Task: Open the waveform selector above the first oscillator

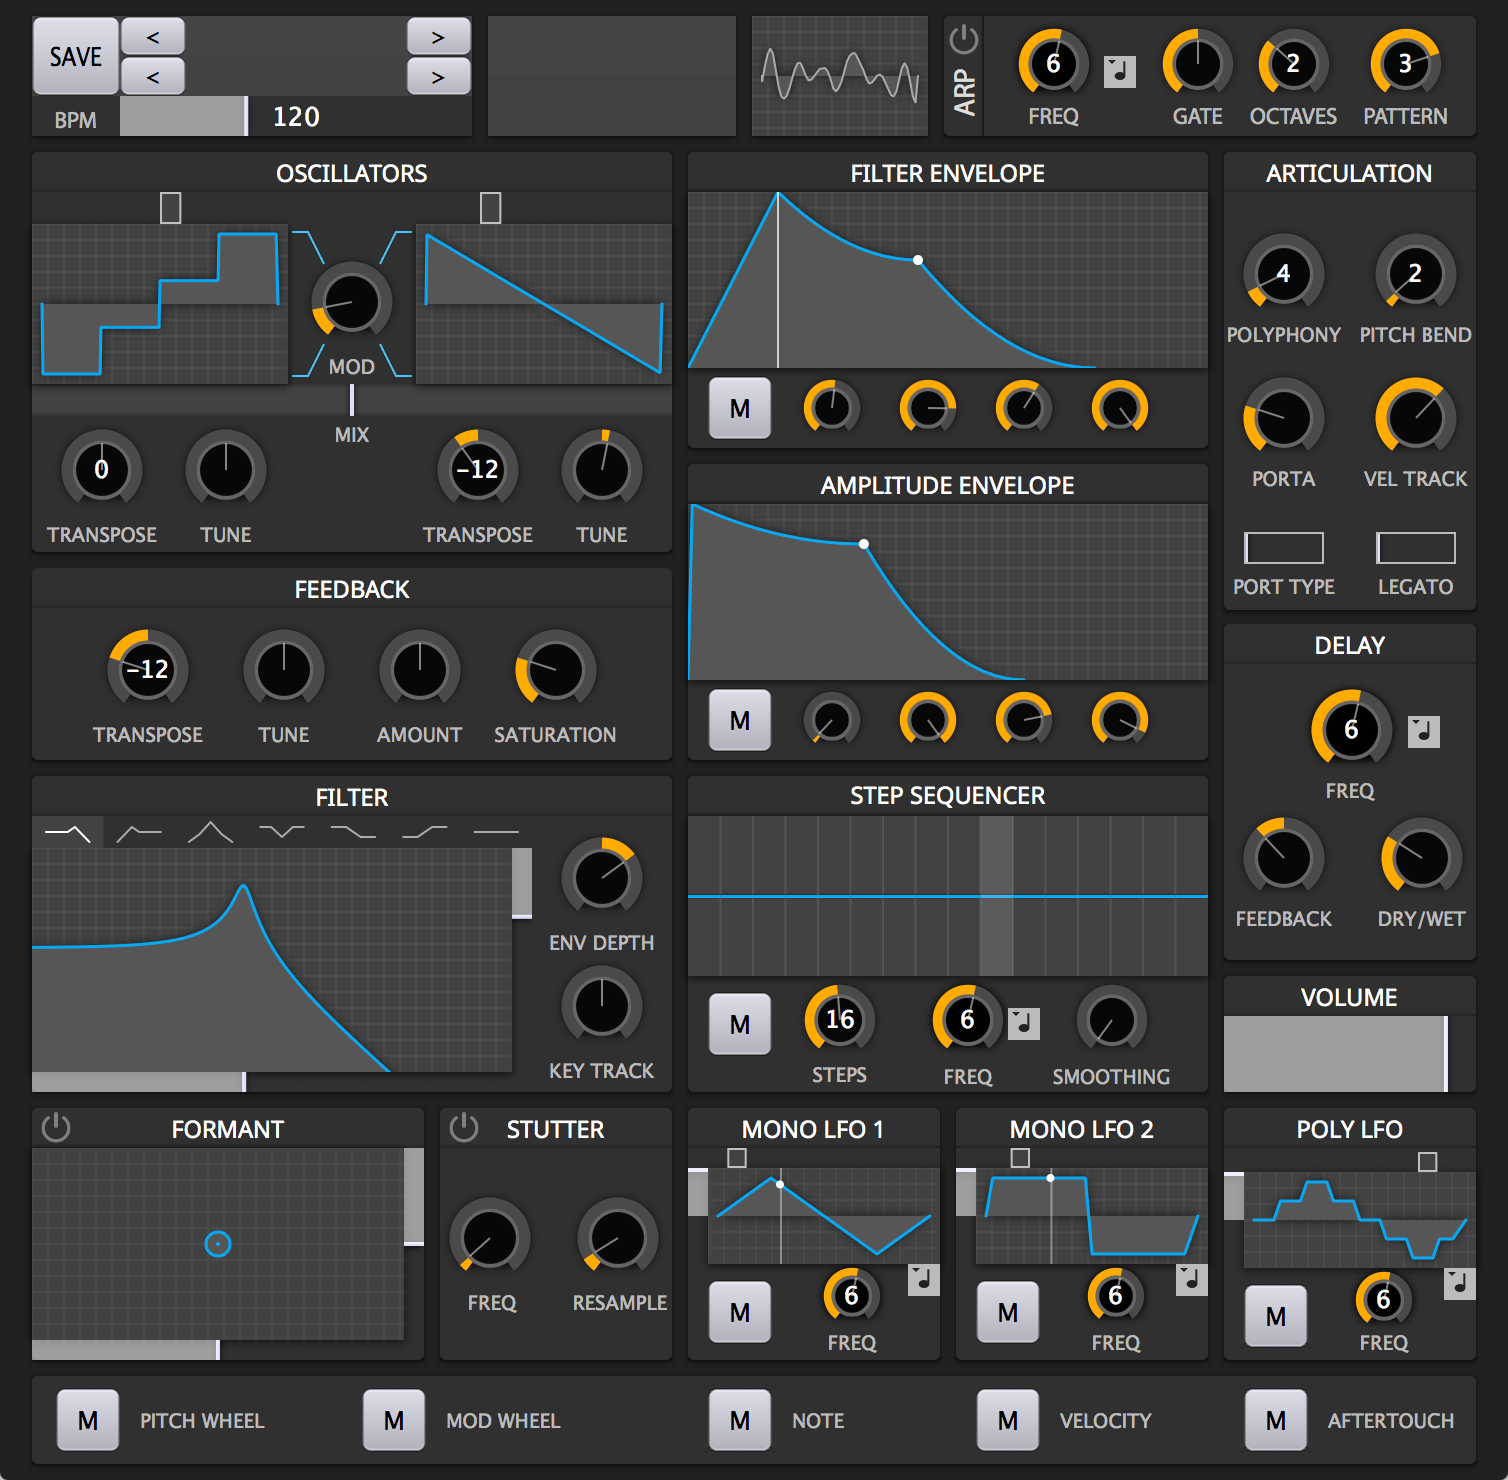Action: [170, 208]
